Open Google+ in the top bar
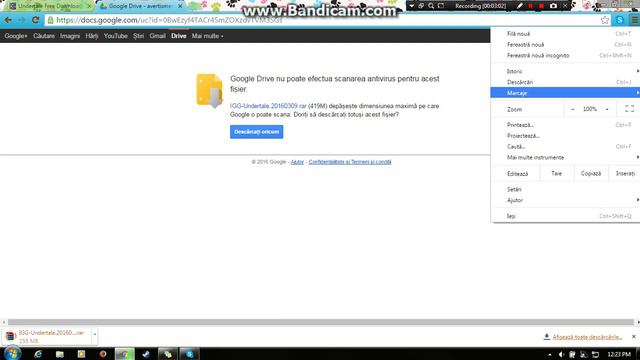Viewport: 640px width, 360px height. [16, 36]
